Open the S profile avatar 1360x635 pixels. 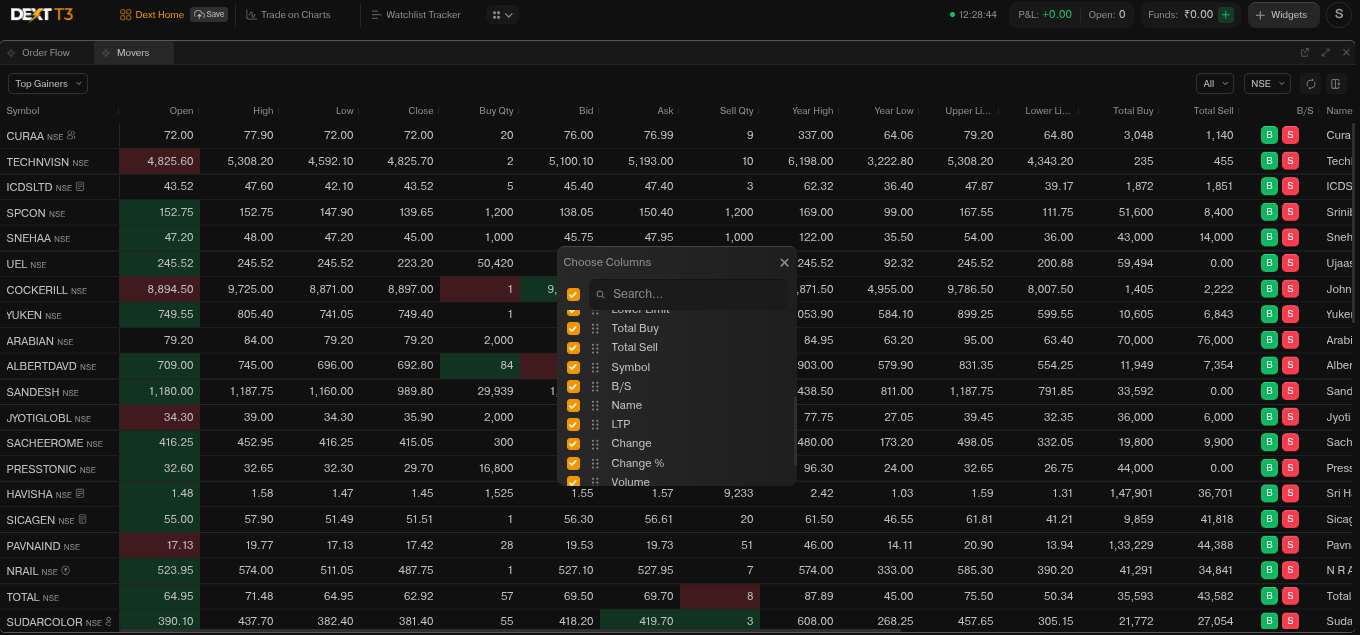(1339, 15)
